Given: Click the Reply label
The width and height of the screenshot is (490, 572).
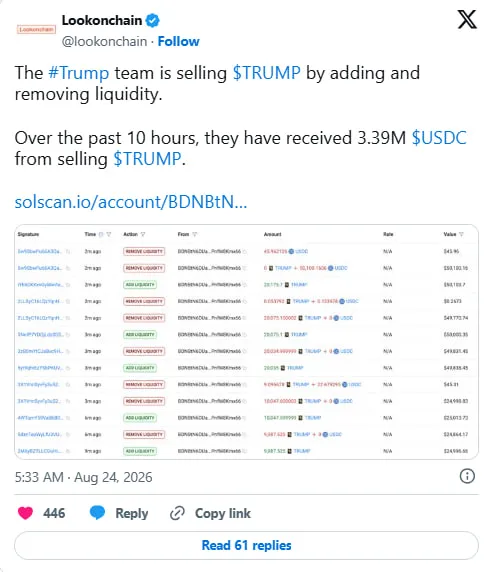Looking at the screenshot, I should pyautogui.click(x=132, y=514).
